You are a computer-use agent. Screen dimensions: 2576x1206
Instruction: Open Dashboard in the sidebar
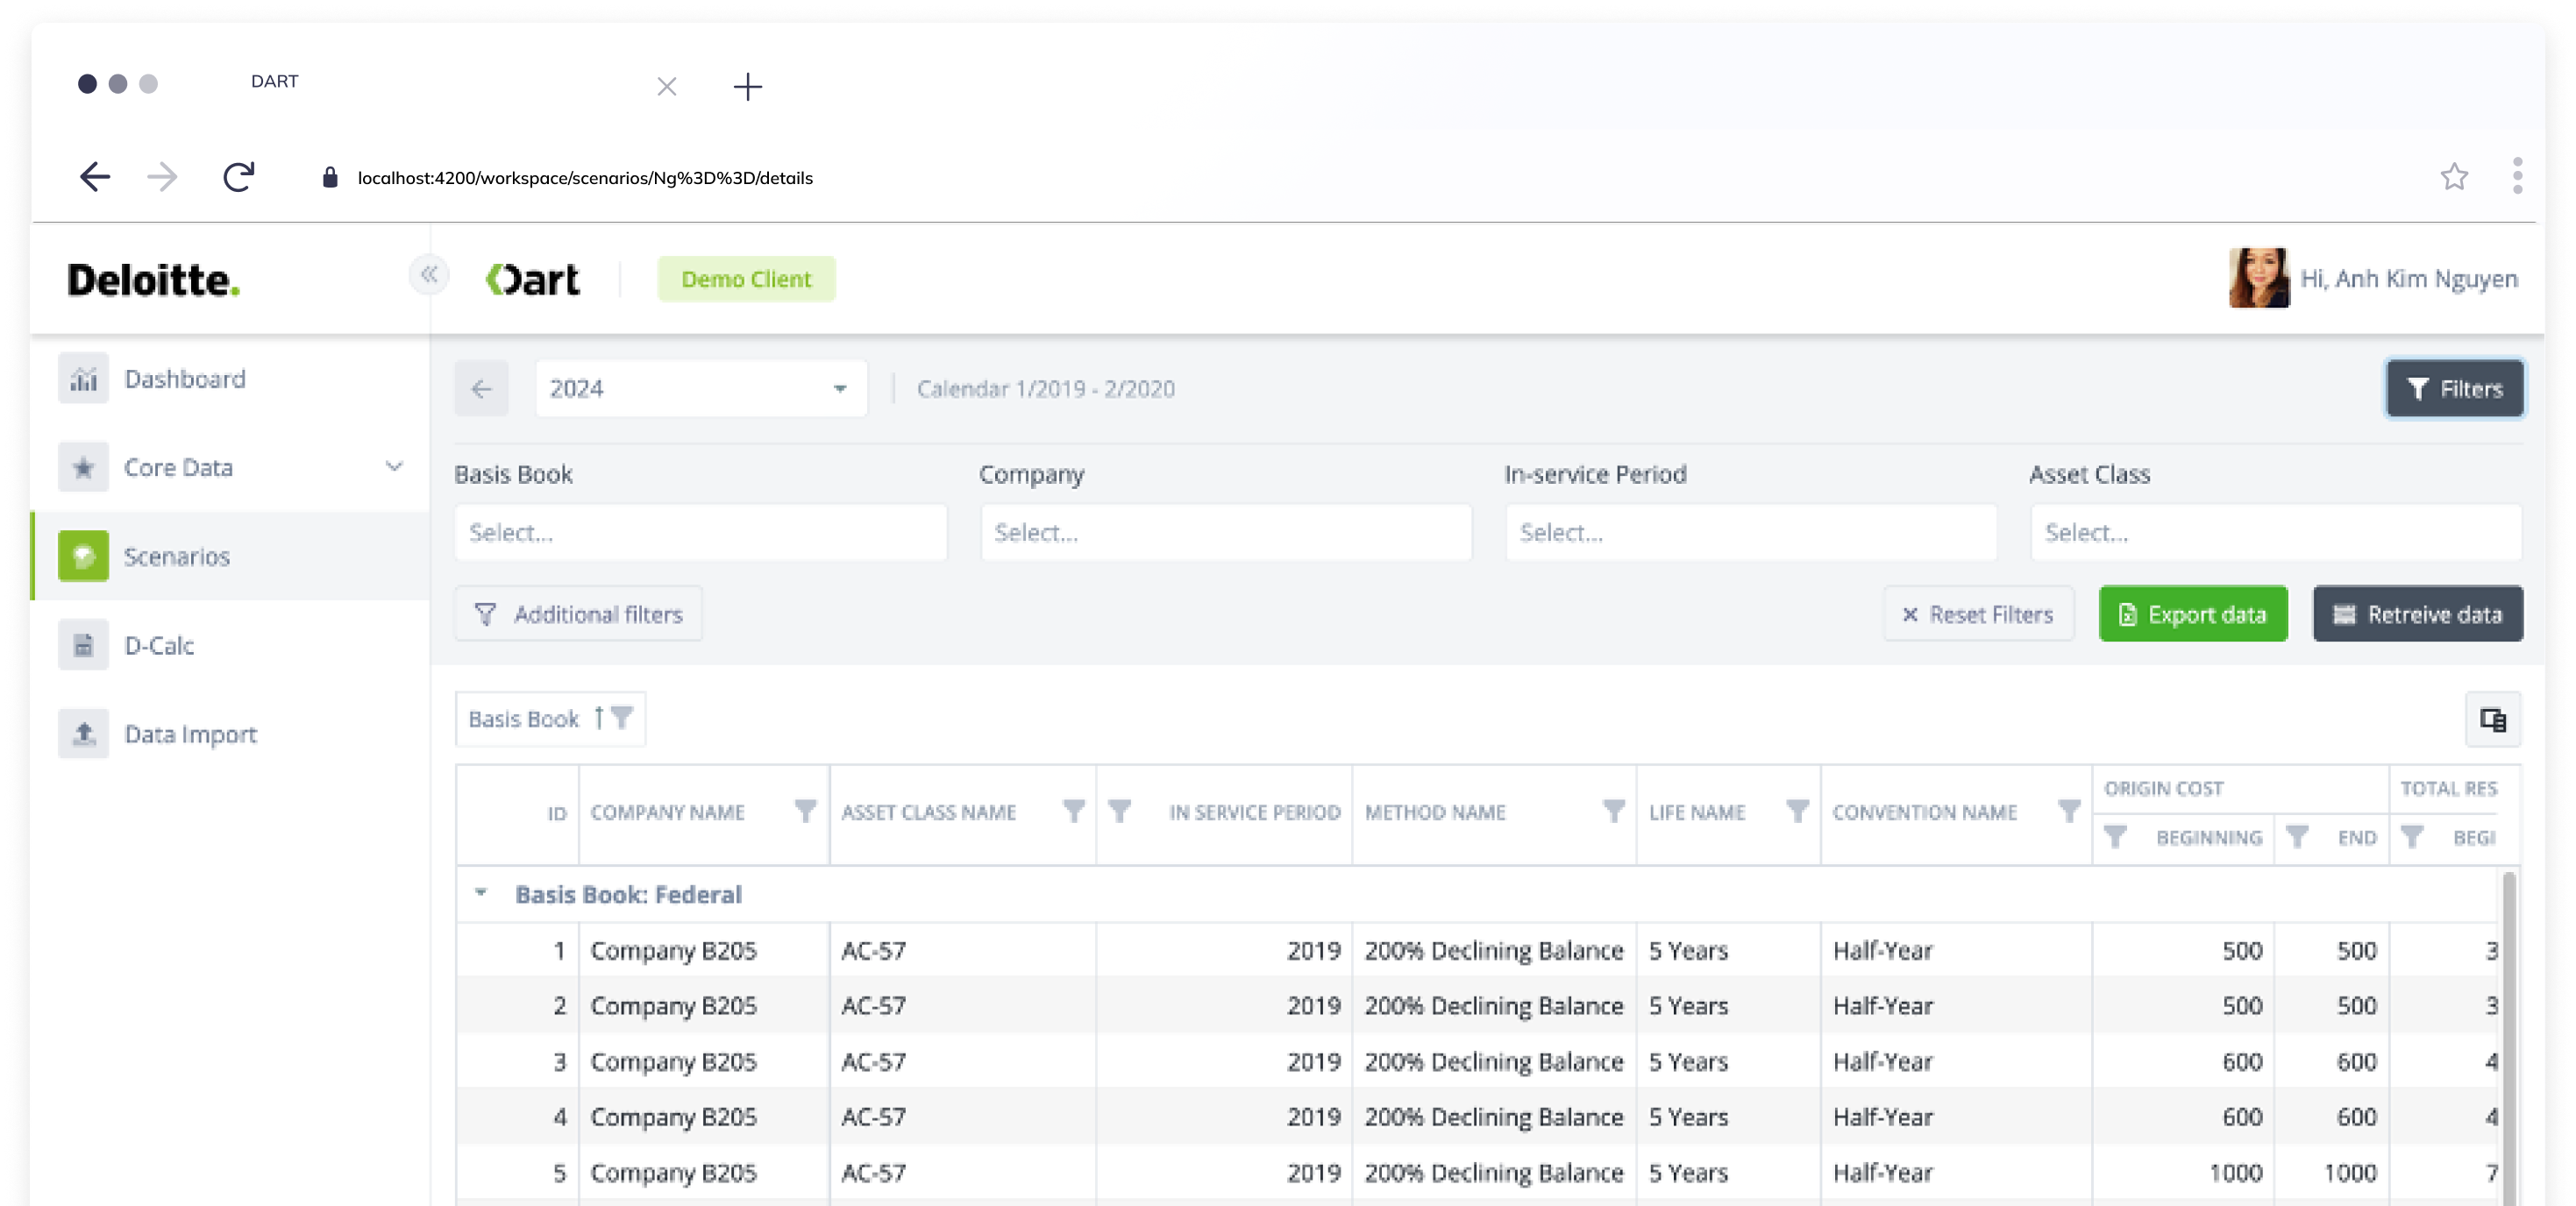tap(185, 379)
